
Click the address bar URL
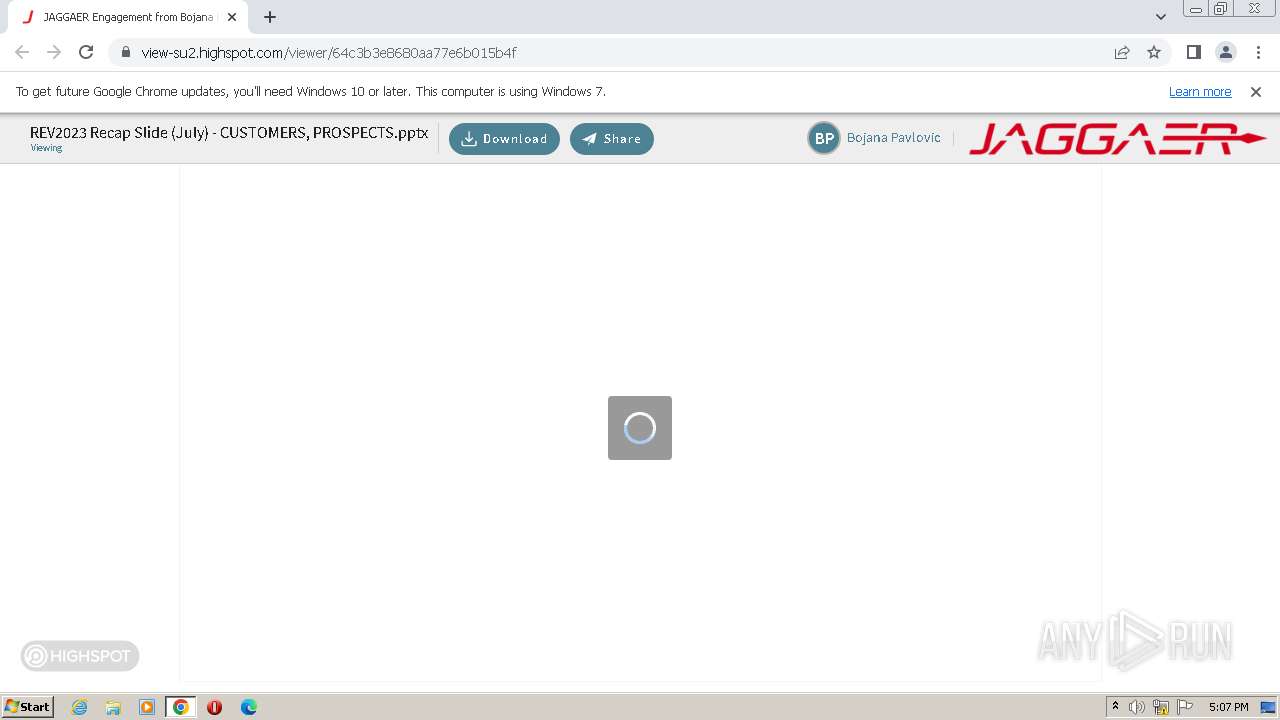(329, 52)
